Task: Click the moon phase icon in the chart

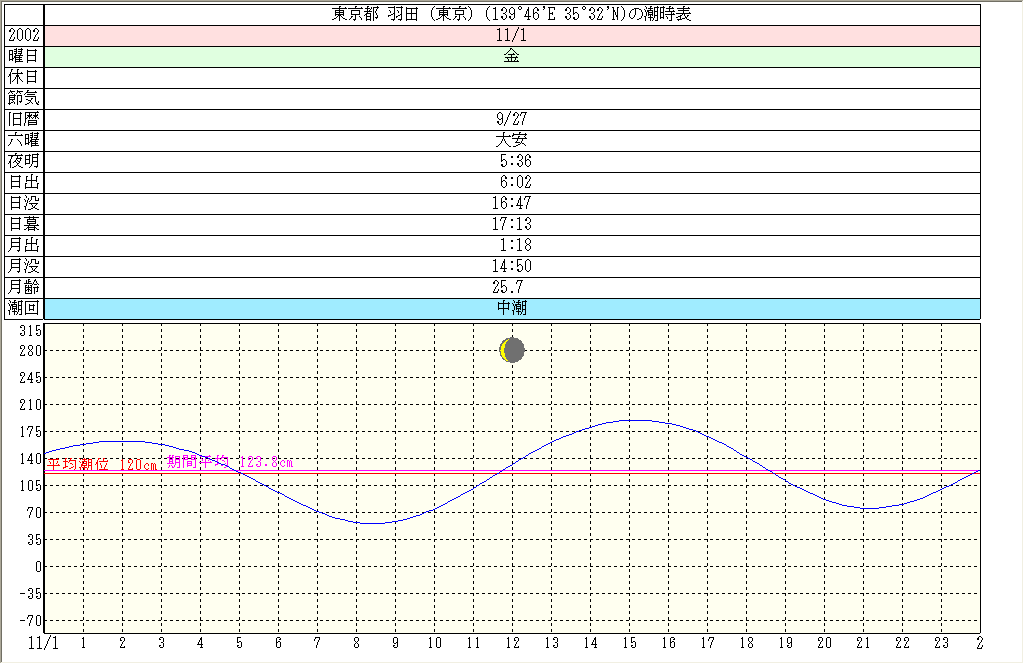Action: click(512, 350)
